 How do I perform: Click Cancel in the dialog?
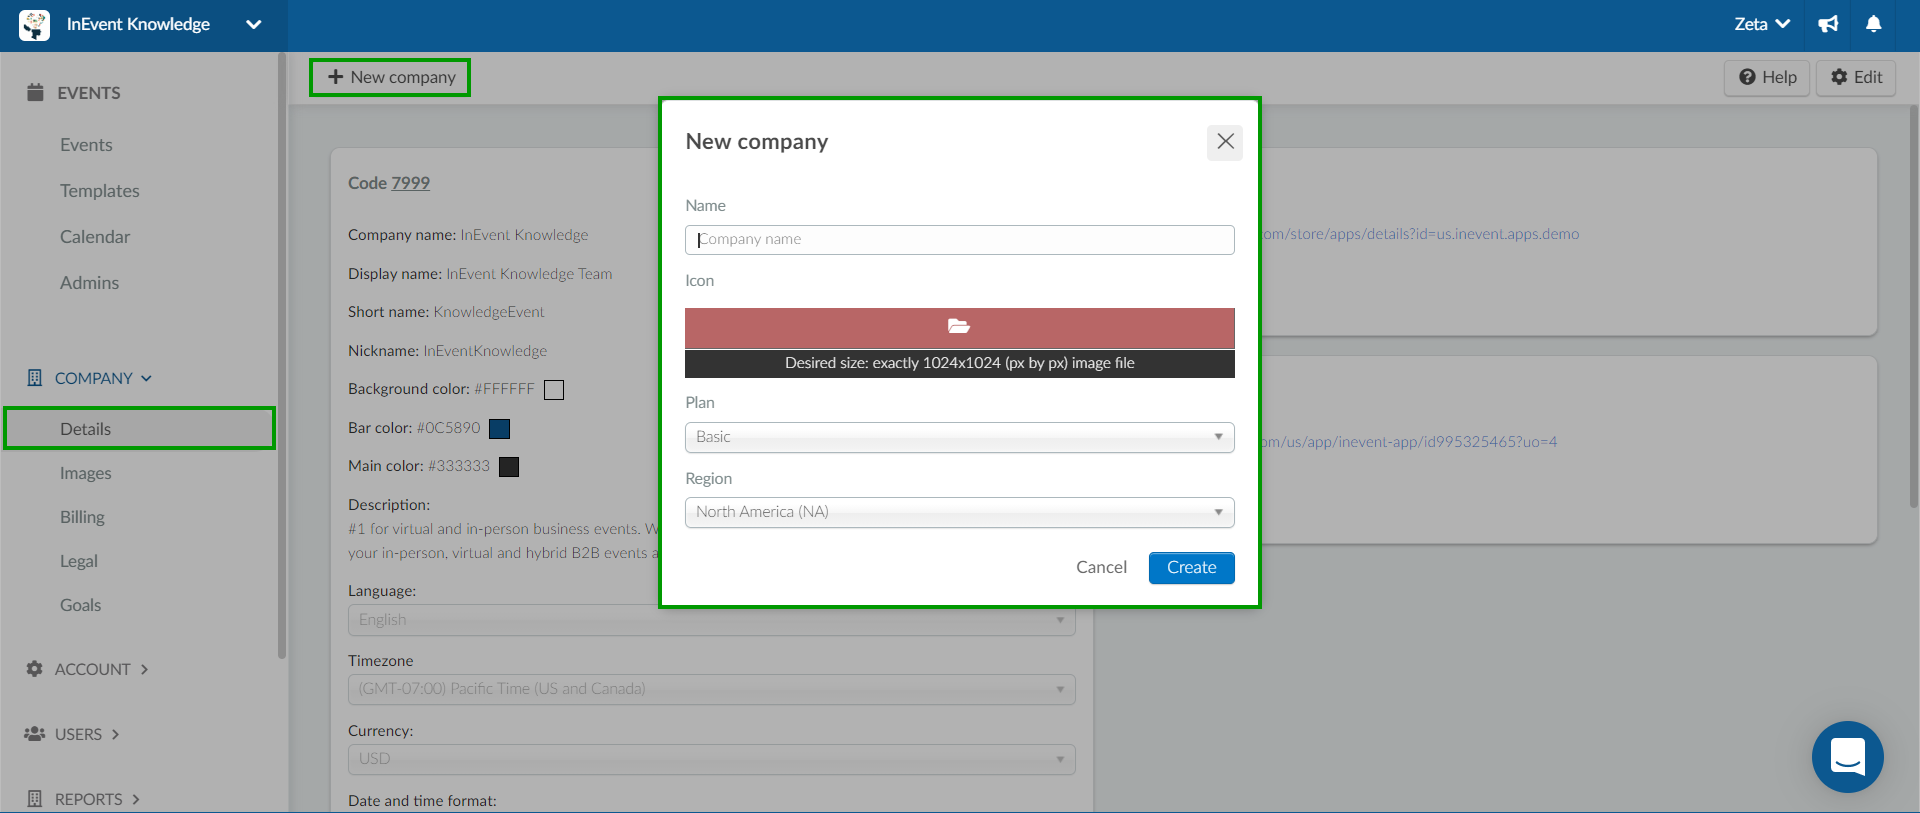coord(1101,567)
